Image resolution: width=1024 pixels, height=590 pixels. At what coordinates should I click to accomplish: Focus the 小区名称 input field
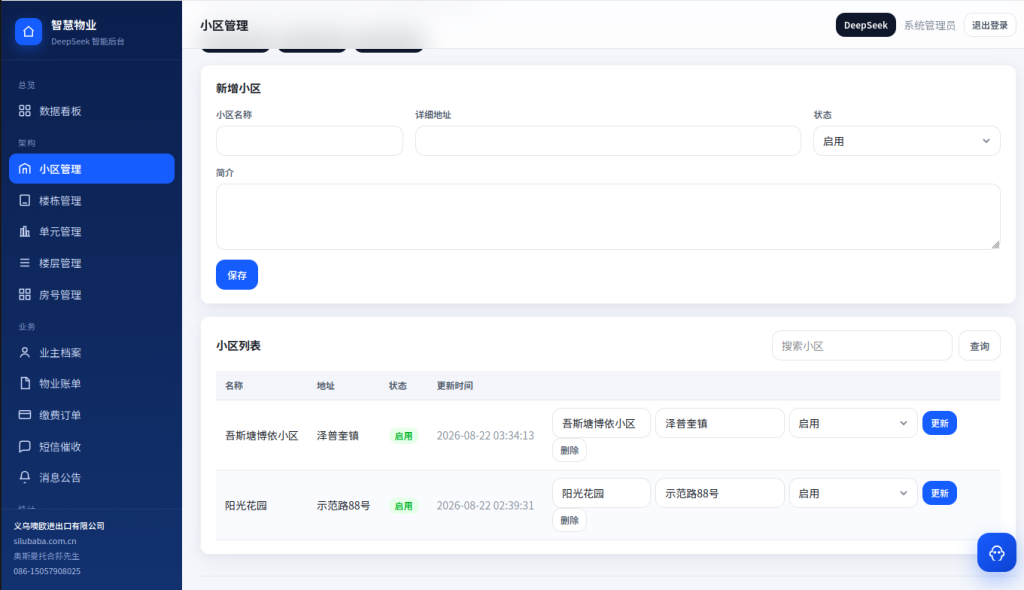(x=310, y=141)
